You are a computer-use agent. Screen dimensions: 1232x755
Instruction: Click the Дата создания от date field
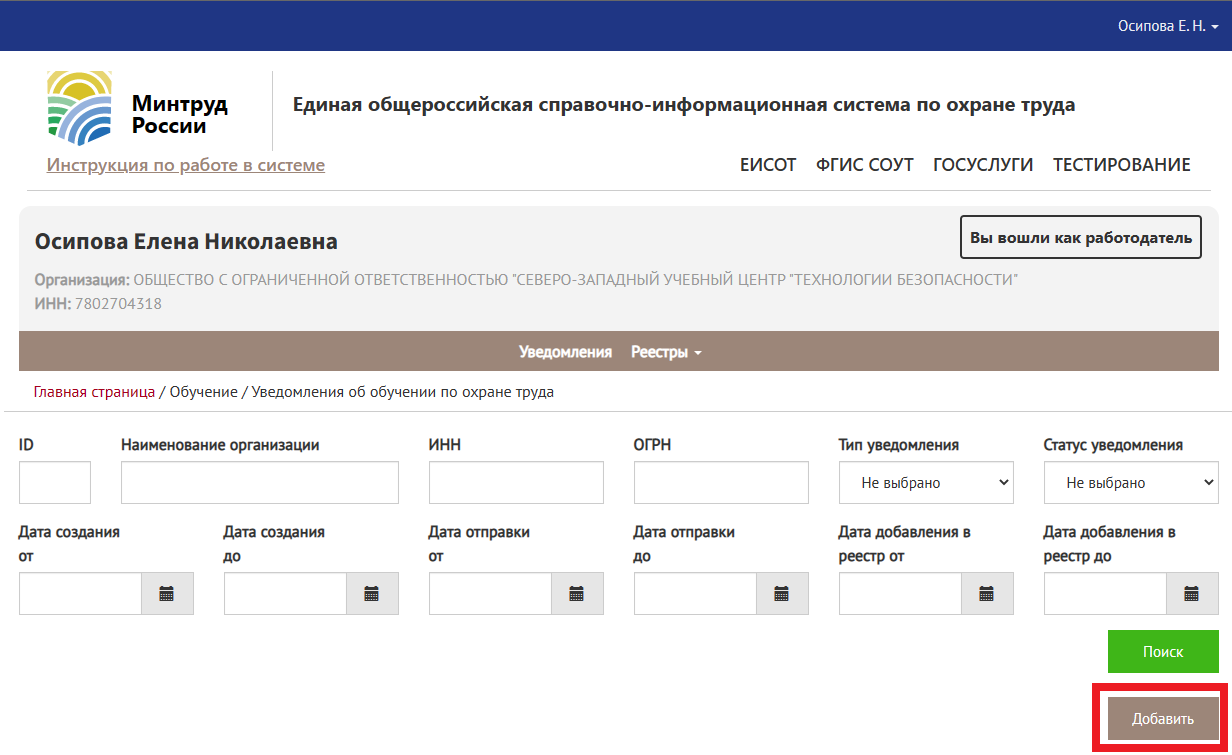click(80, 594)
